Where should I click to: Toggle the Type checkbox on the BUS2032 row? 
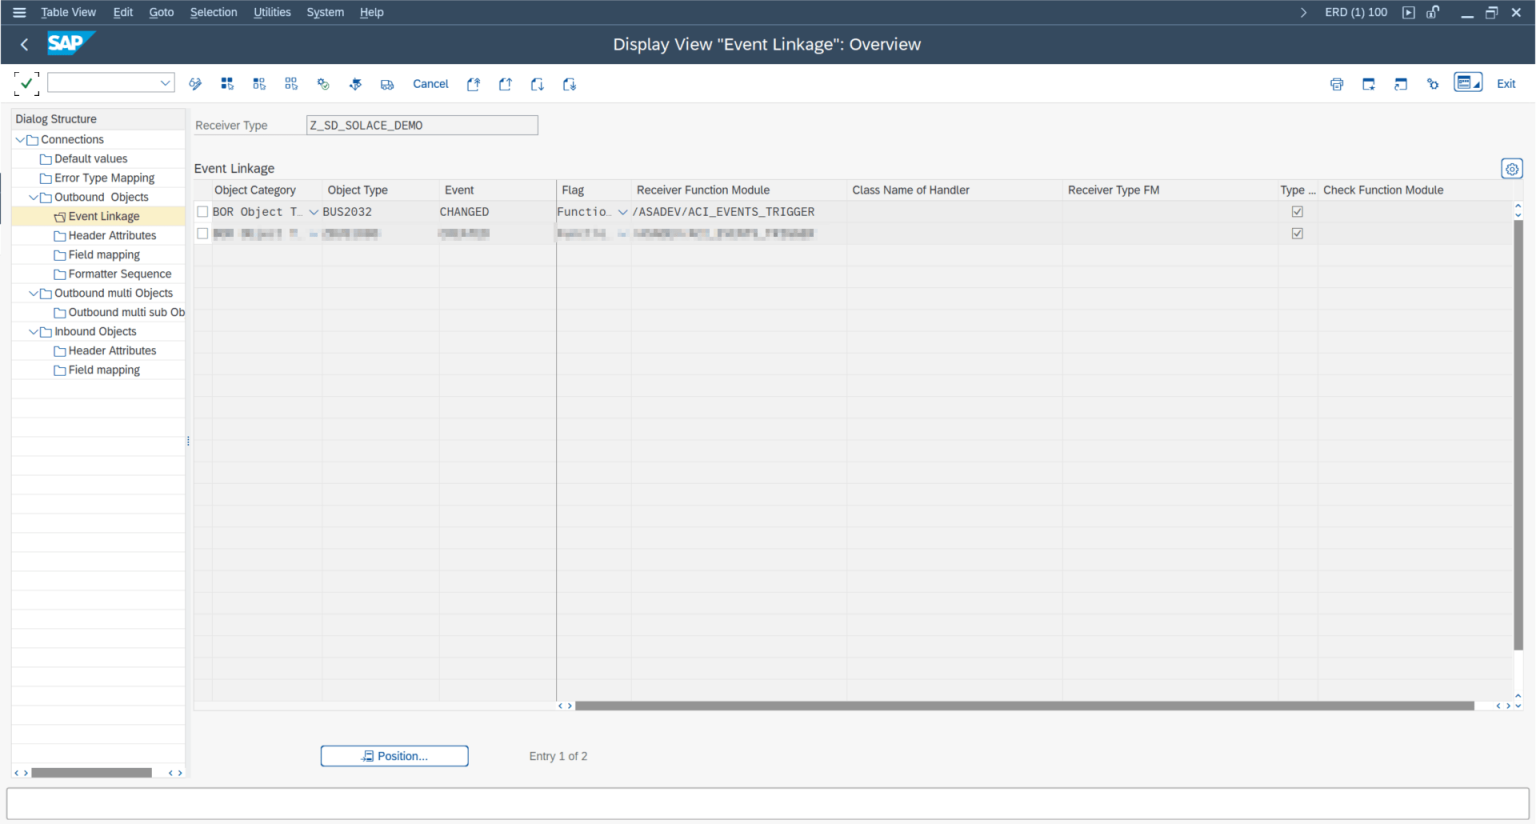(1297, 211)
